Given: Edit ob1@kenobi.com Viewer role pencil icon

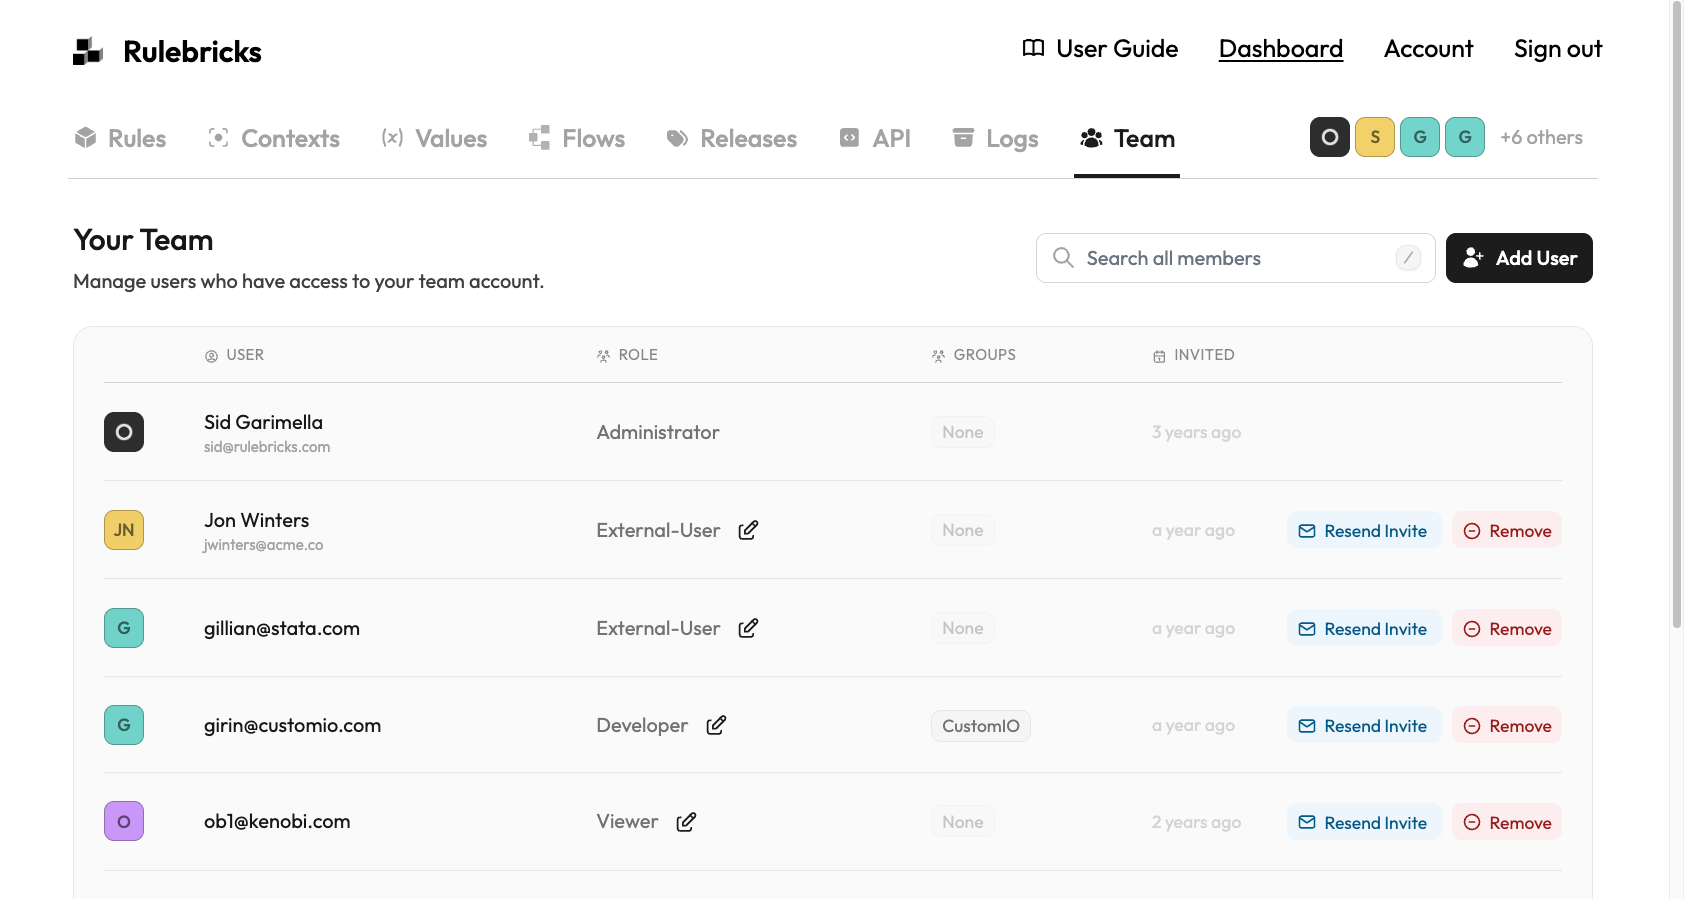Looking at the screenshot, I should click(686, 822).
